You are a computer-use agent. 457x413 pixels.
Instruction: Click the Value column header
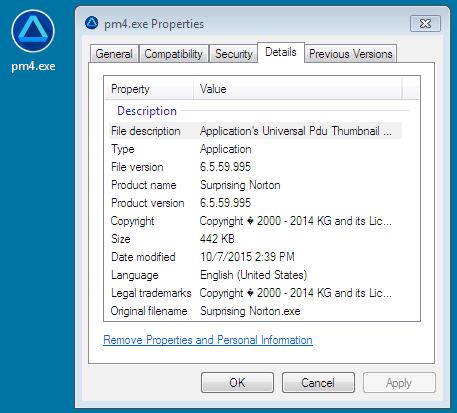(297, 89)
